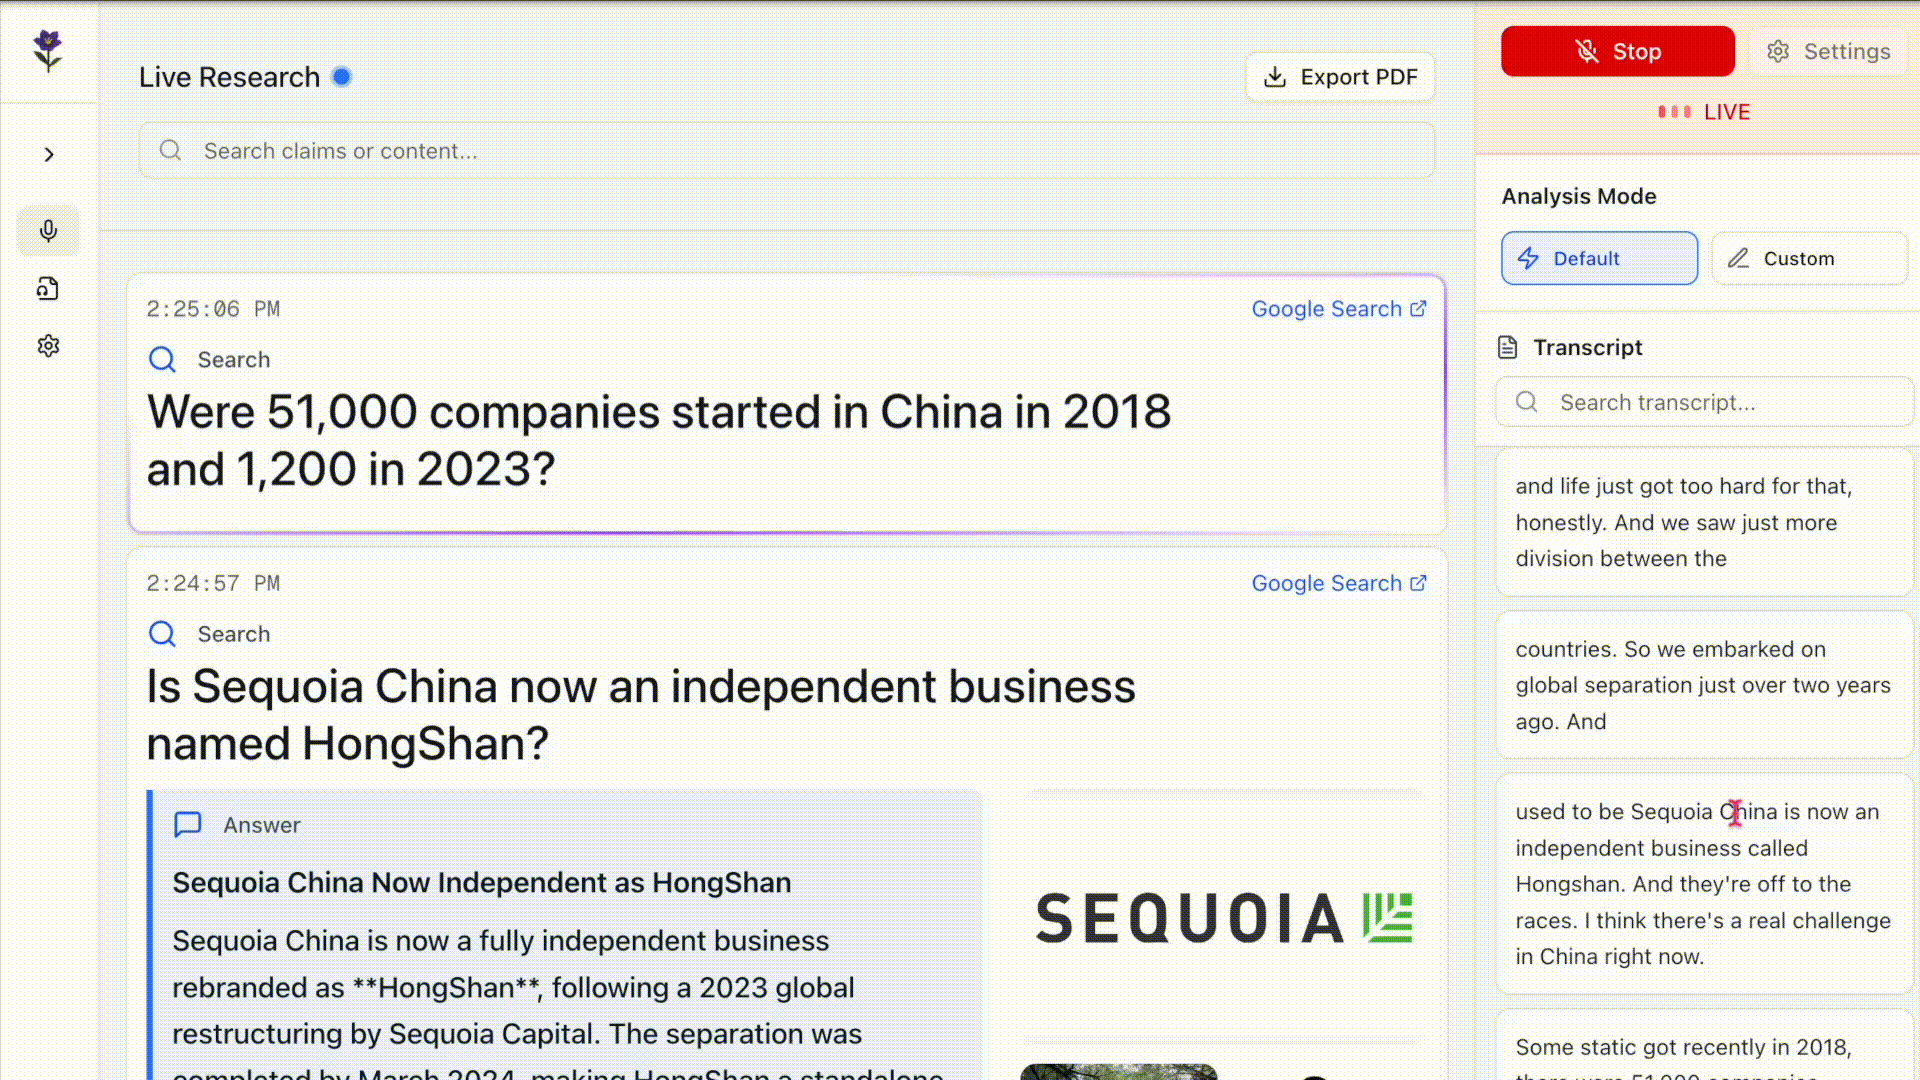
Task: Open Google Search link for 51,000 companies claim
Action: [x=1338, y=309]
